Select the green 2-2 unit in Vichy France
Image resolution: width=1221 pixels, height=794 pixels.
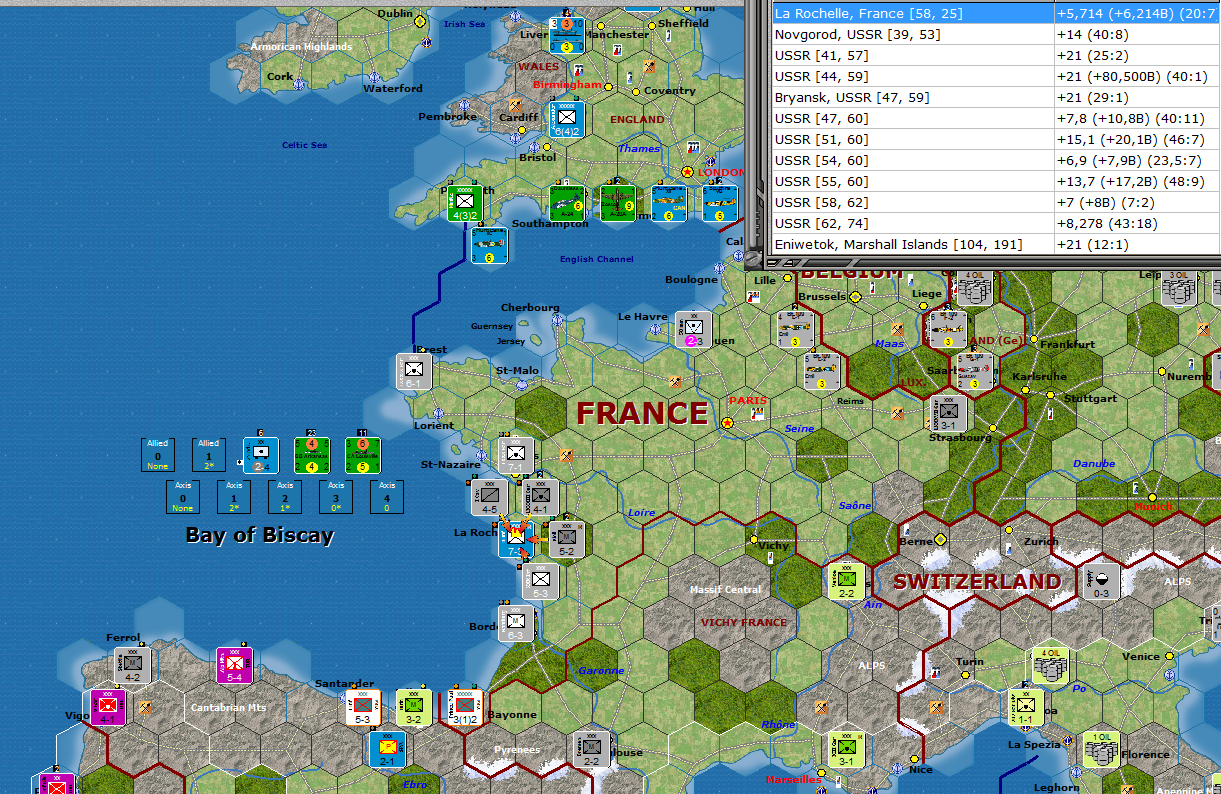[847, 581]
